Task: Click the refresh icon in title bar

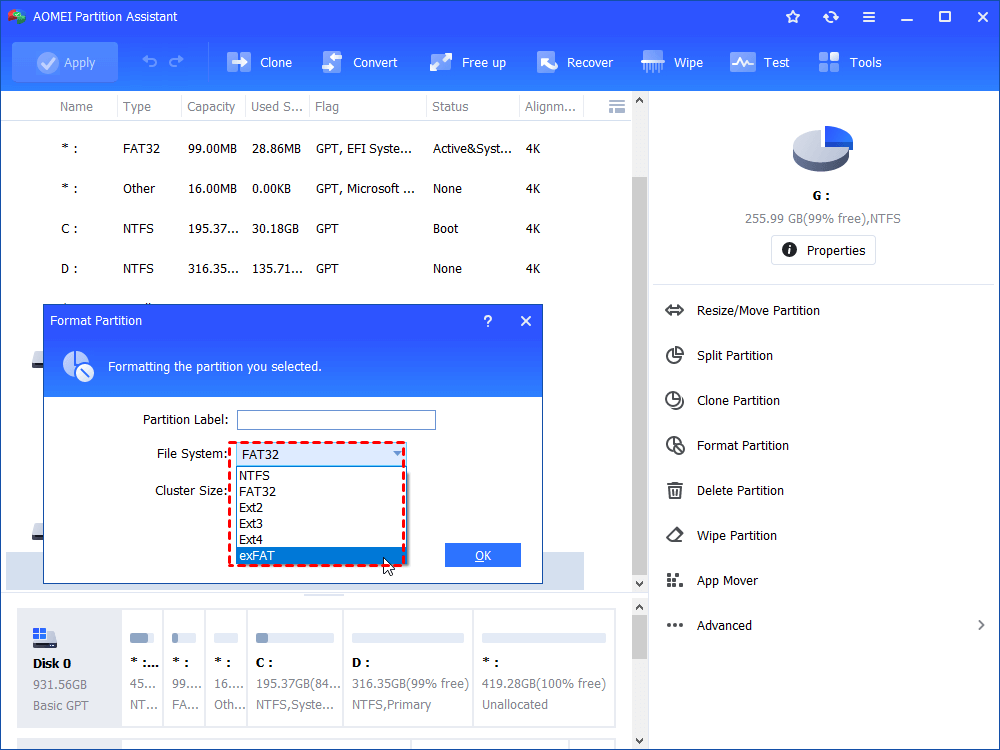Action: pyautogui.click(x=830, y=17)
